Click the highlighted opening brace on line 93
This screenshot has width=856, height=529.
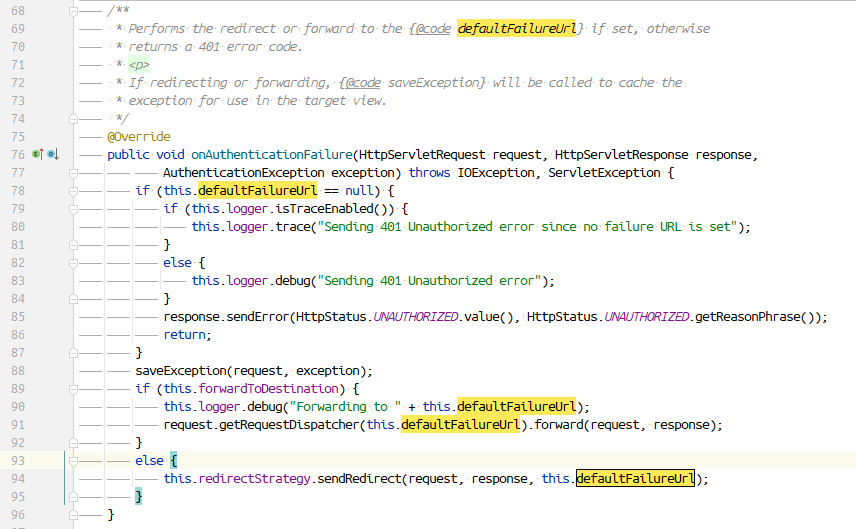[x=174, y=461]
